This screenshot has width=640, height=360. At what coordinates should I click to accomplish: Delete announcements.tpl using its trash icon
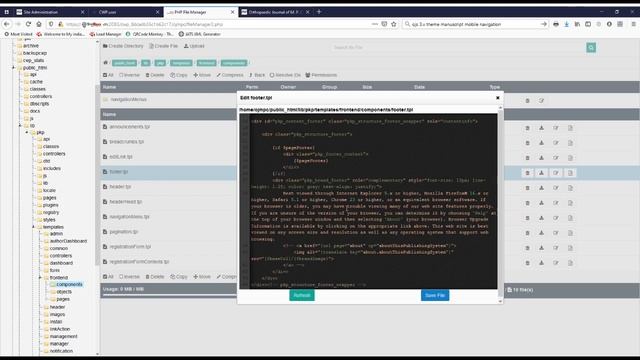(x=527, y=128)
